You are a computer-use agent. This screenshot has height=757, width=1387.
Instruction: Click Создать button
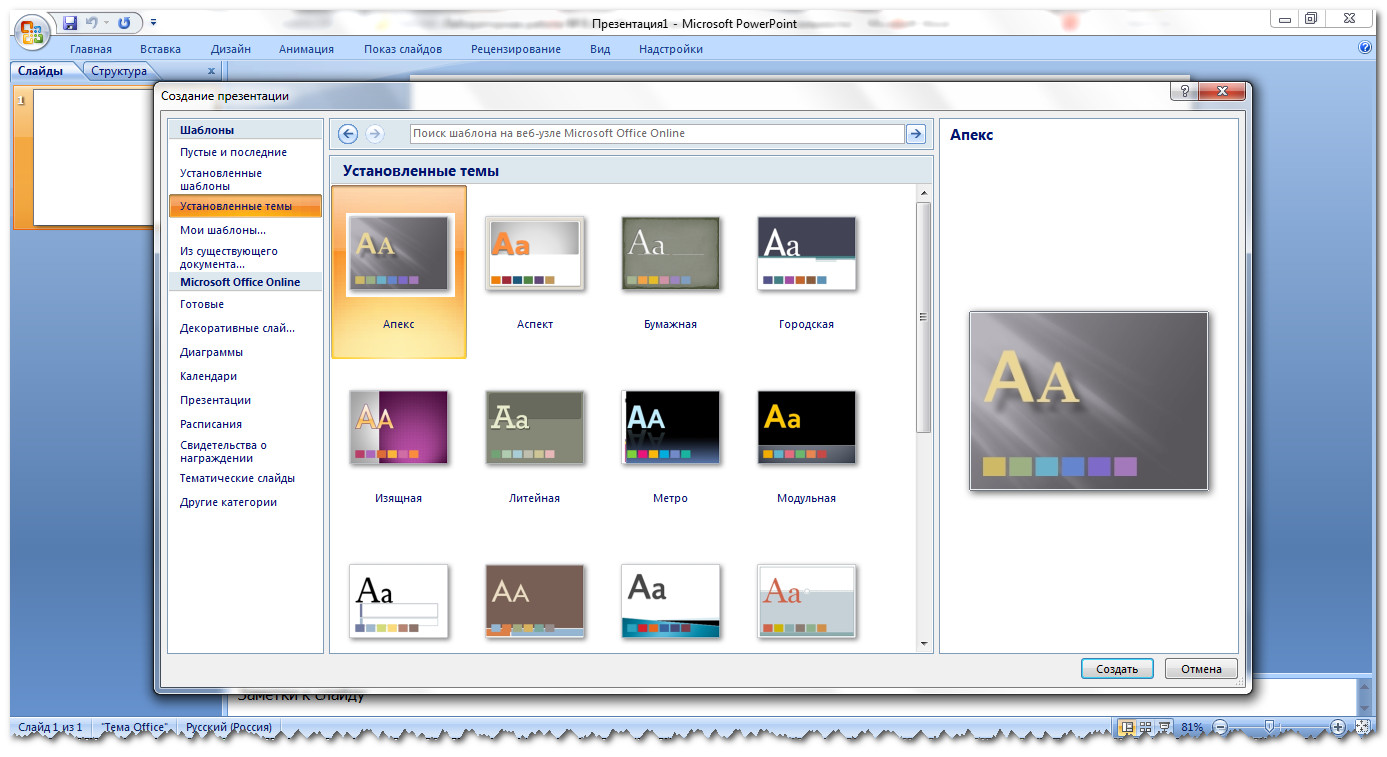(x=1117, y=669)
